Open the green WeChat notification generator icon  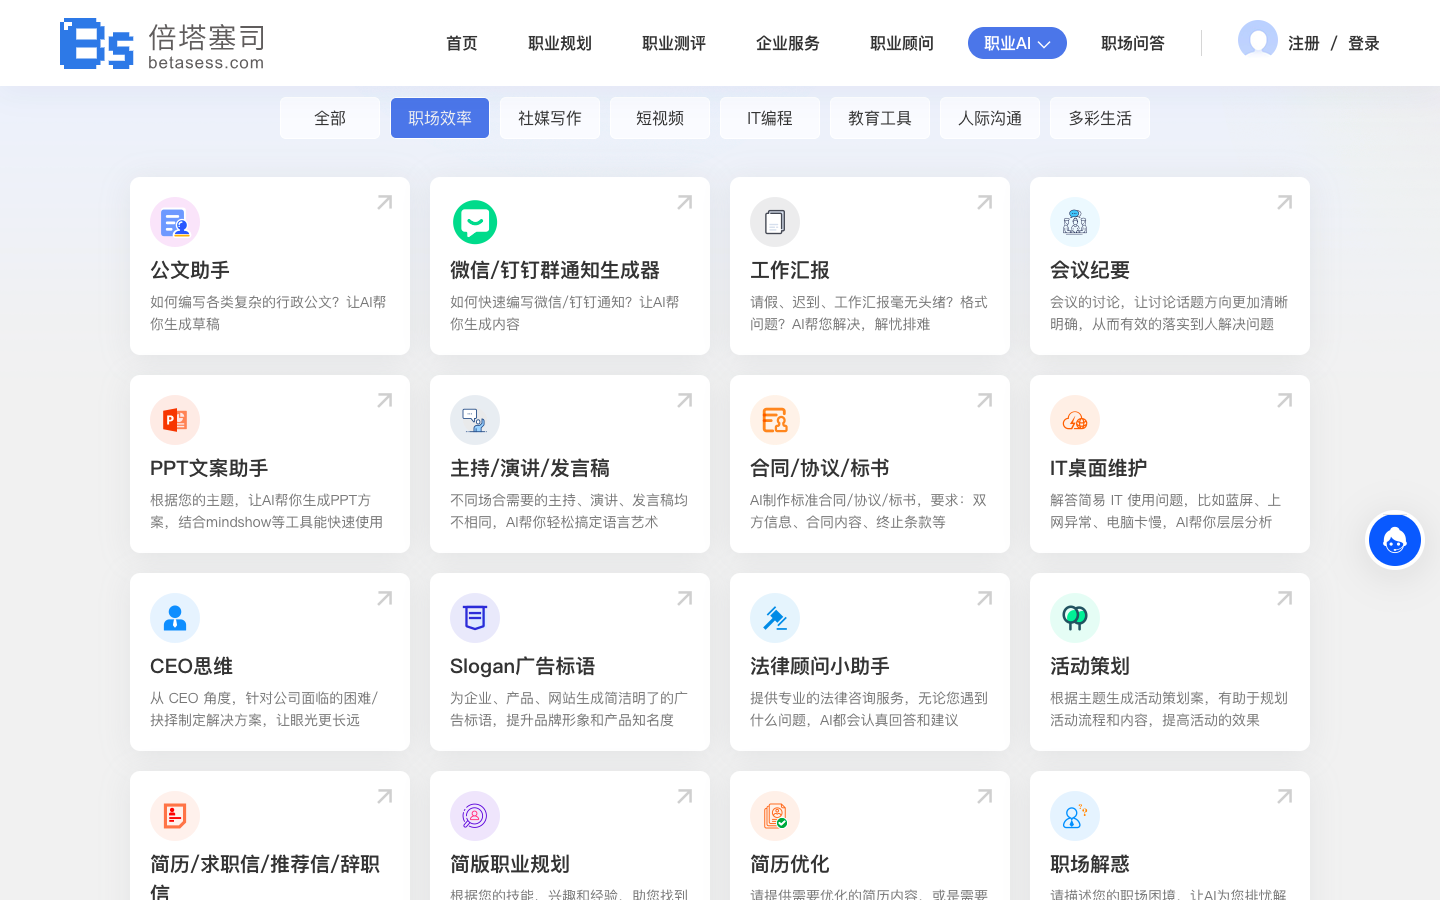[x=475, y=222]
